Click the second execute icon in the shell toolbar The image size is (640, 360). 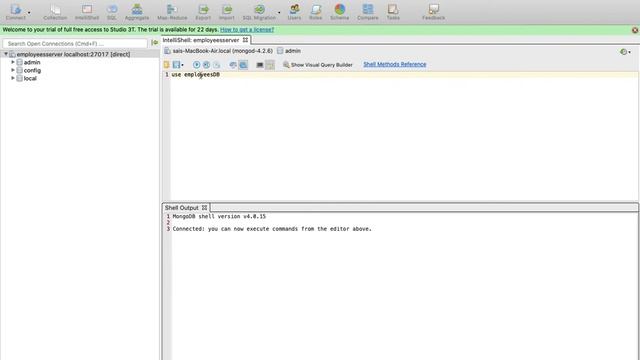[207, 64]
